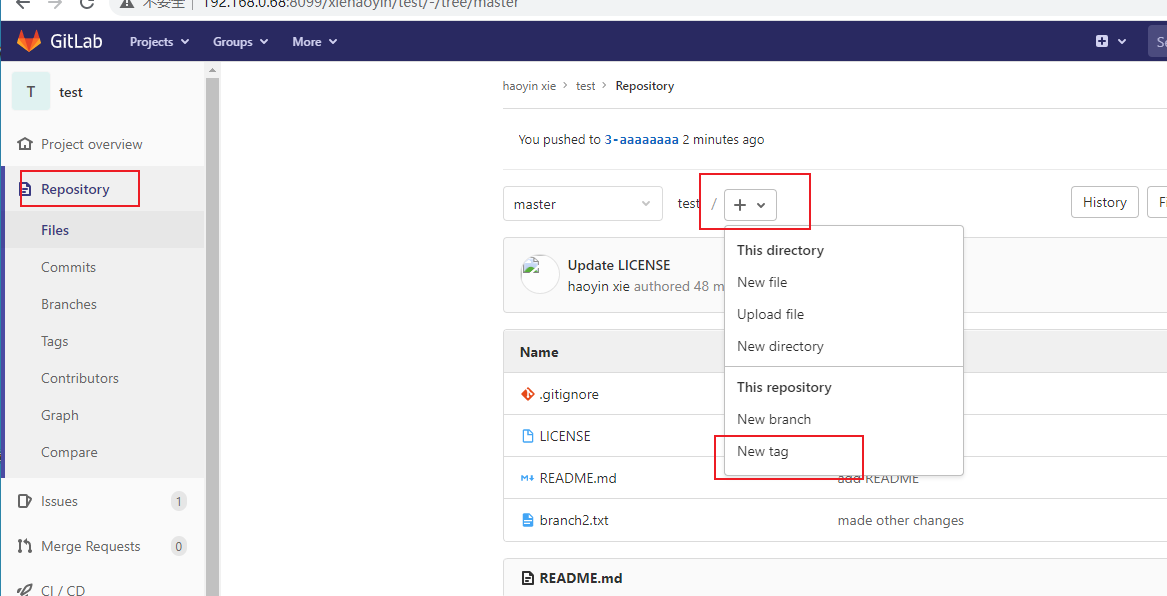Click the document icon beside LICENSE
1167x596 pixels.
tap(528, 435)
